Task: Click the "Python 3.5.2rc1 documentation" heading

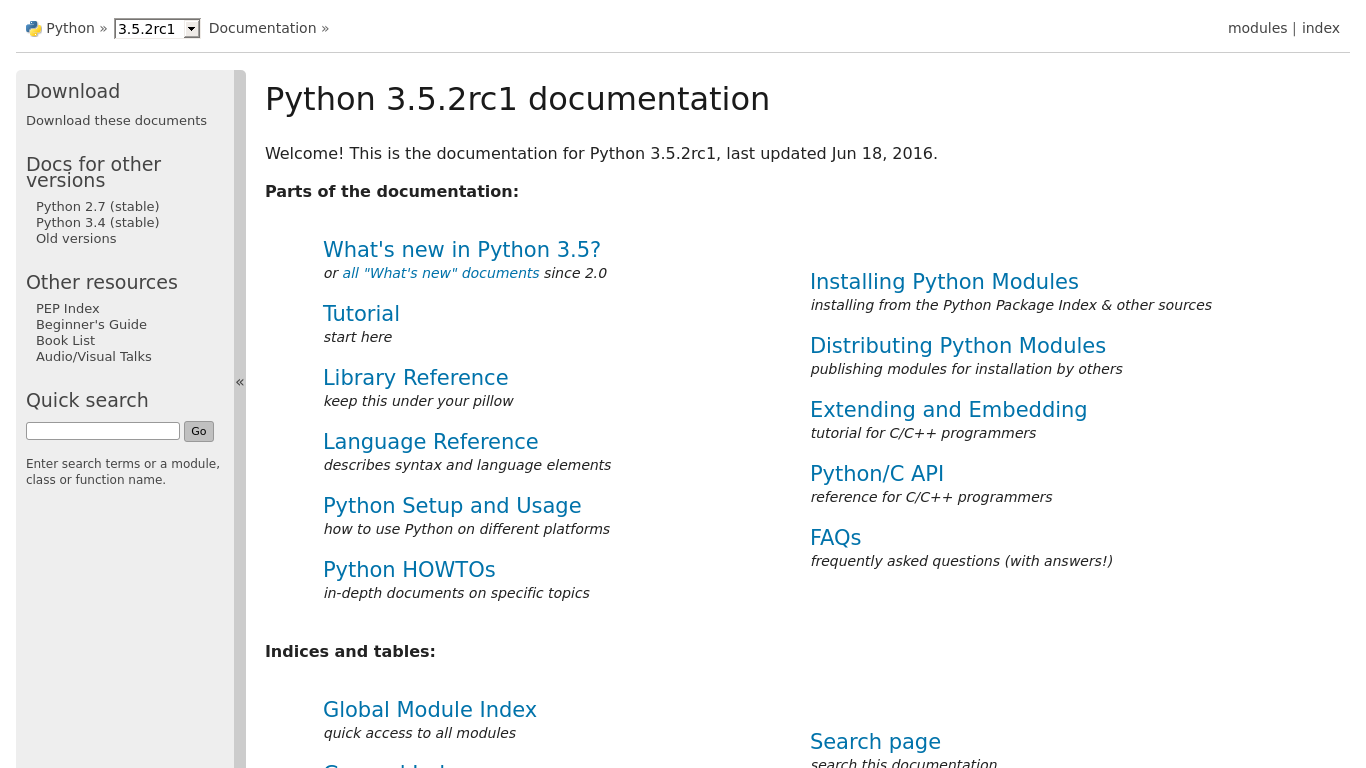Action: pyautogui.click(x=517, y=99)
